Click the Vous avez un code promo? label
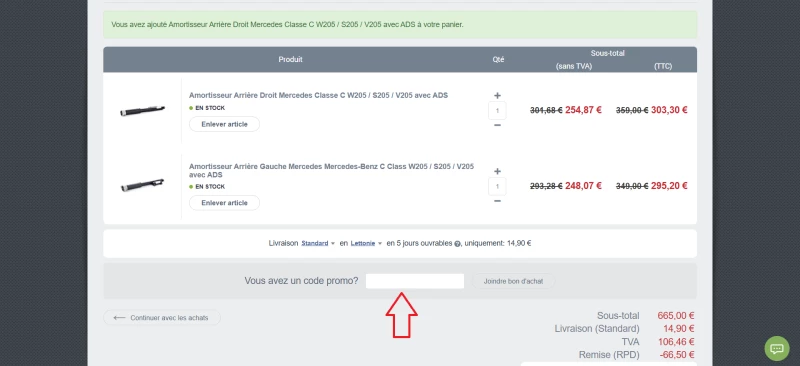Viewport: 800px width, 366px height. coord(301,281)
